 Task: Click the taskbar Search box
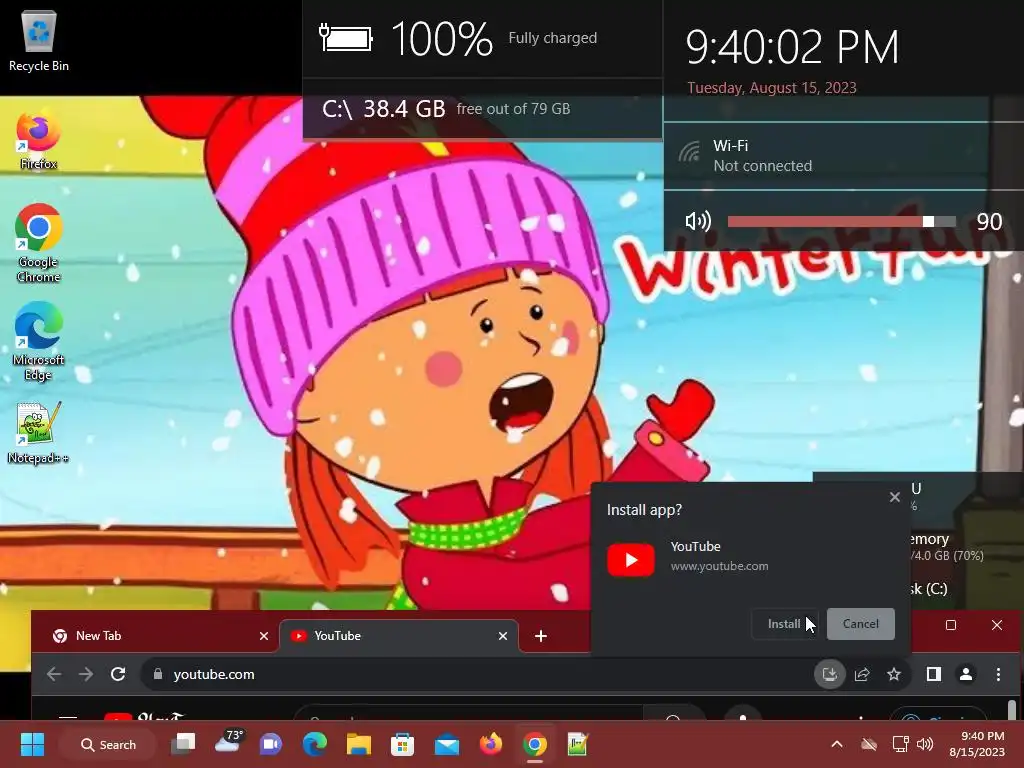(107, 744)
